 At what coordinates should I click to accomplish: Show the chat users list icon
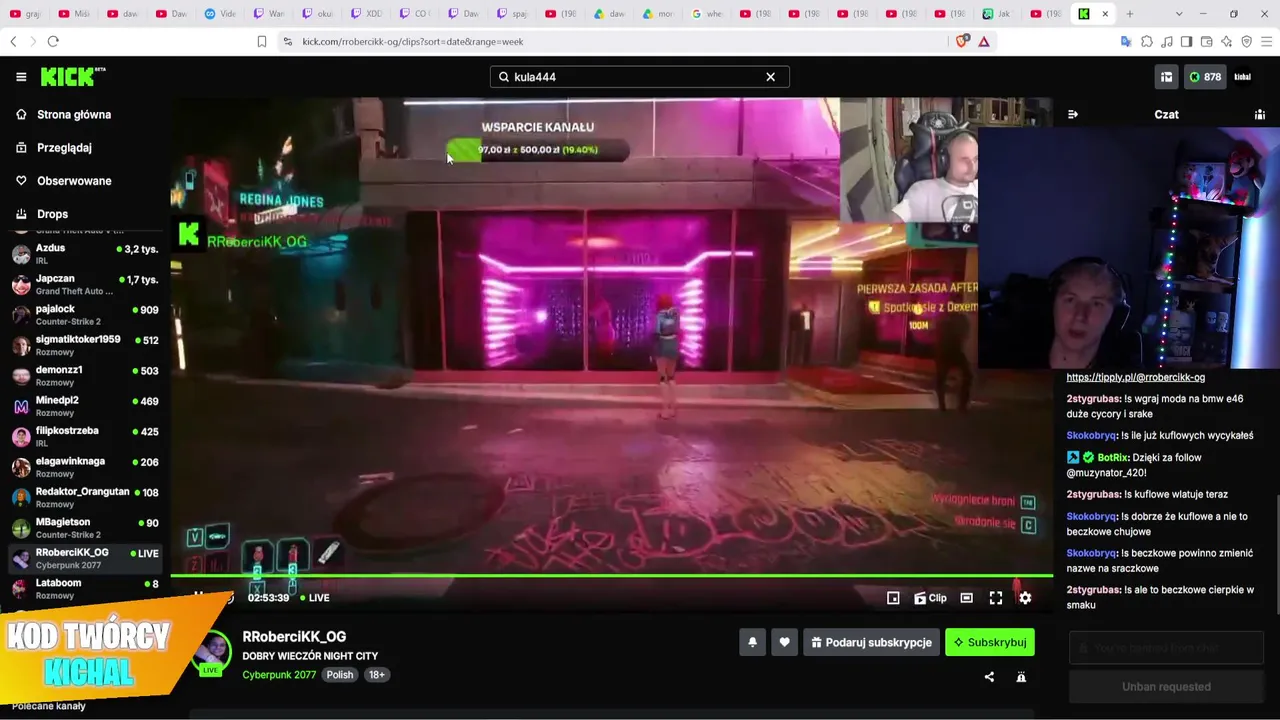point(1259,114)
